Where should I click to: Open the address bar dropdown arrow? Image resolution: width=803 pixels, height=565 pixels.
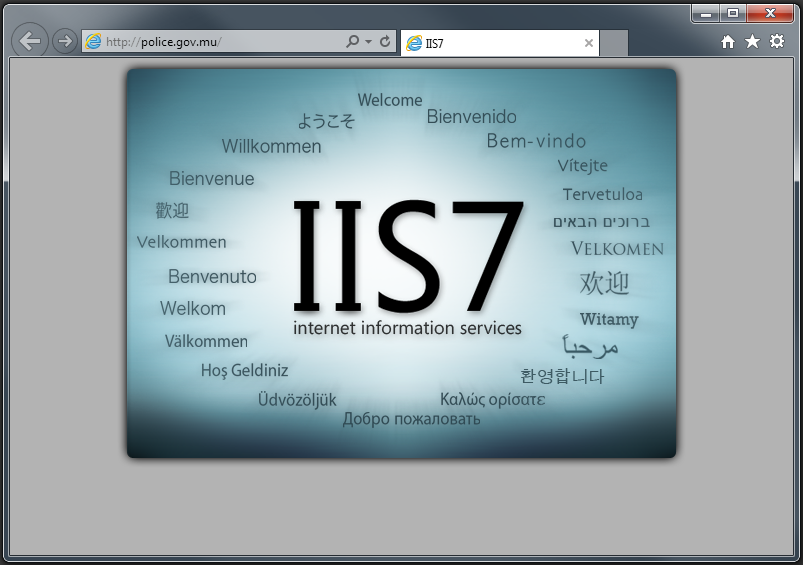pyautogui.click(x=369, y=41)
